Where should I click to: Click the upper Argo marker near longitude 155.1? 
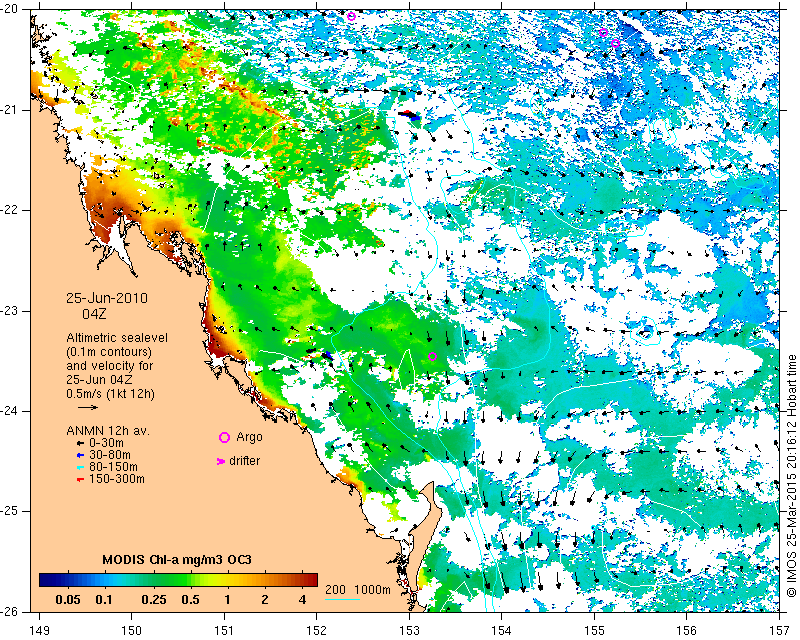pyautogui.click(x=604, y=33)
